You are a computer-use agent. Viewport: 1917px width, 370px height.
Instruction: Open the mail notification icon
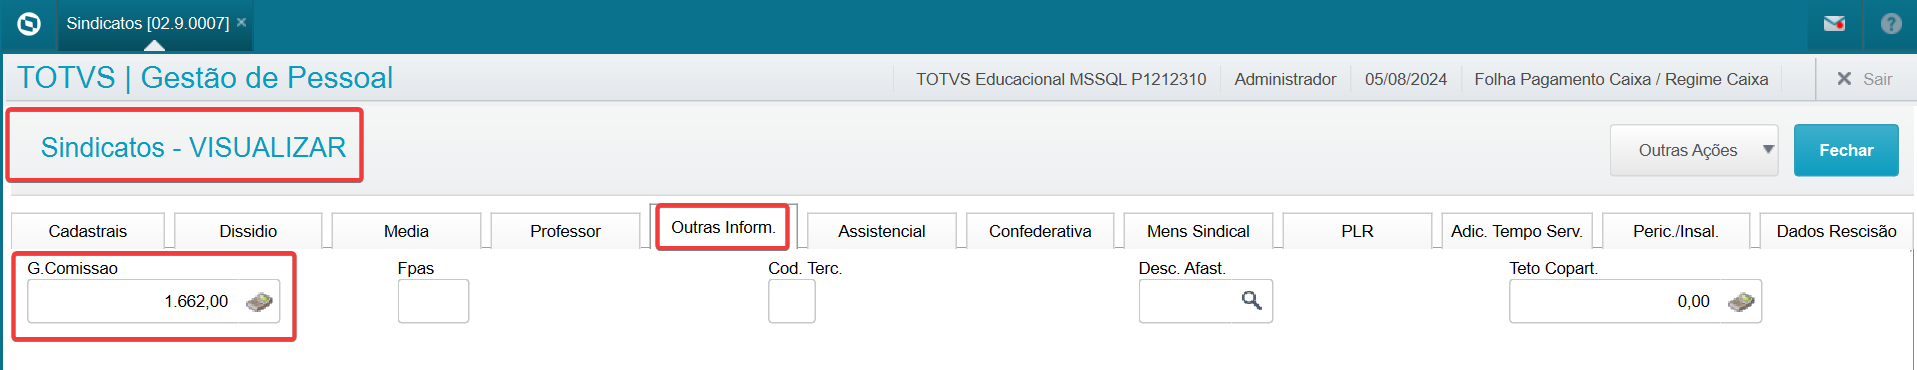pos(1834,23)
